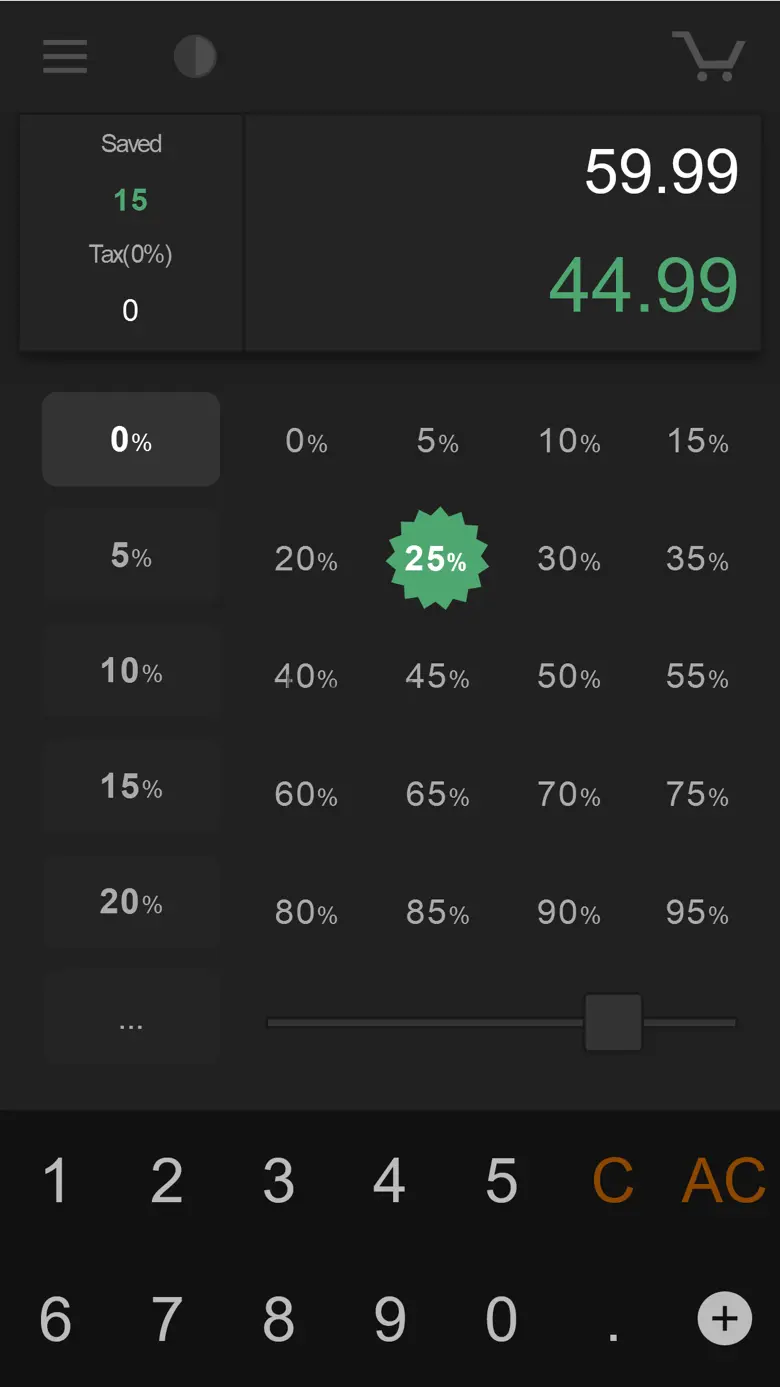
Task: Click the discount percentage slider handle
Action: [x=612, y=1022]
